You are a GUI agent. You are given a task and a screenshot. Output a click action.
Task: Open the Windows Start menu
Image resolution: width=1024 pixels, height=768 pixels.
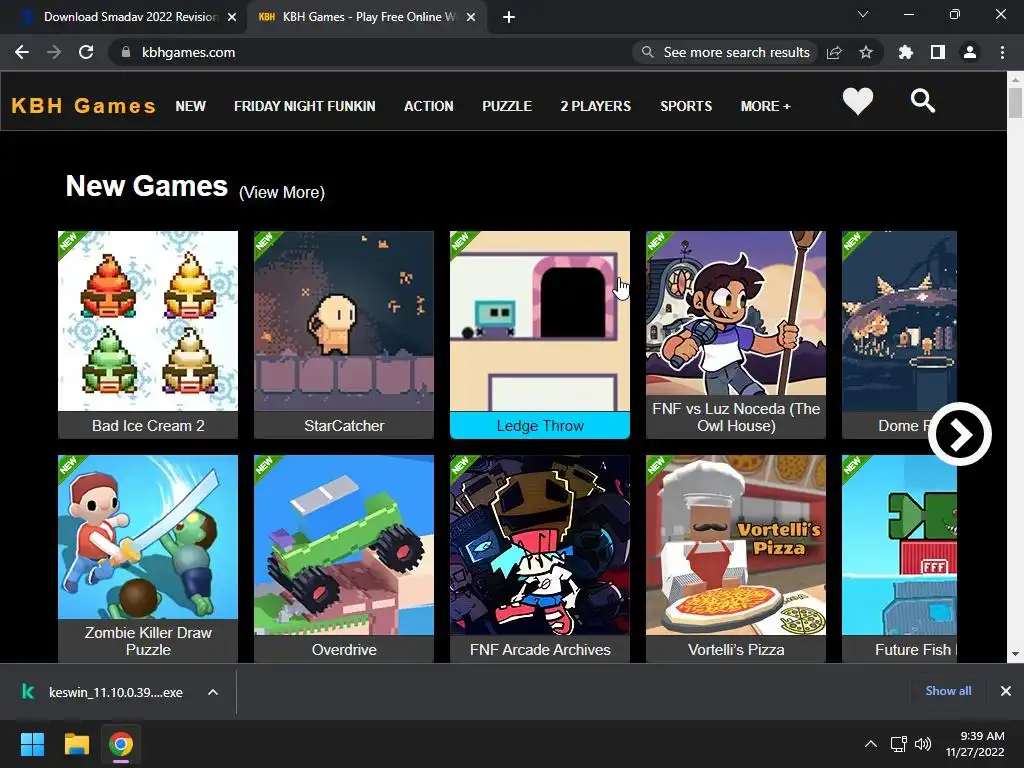point(32,744)
